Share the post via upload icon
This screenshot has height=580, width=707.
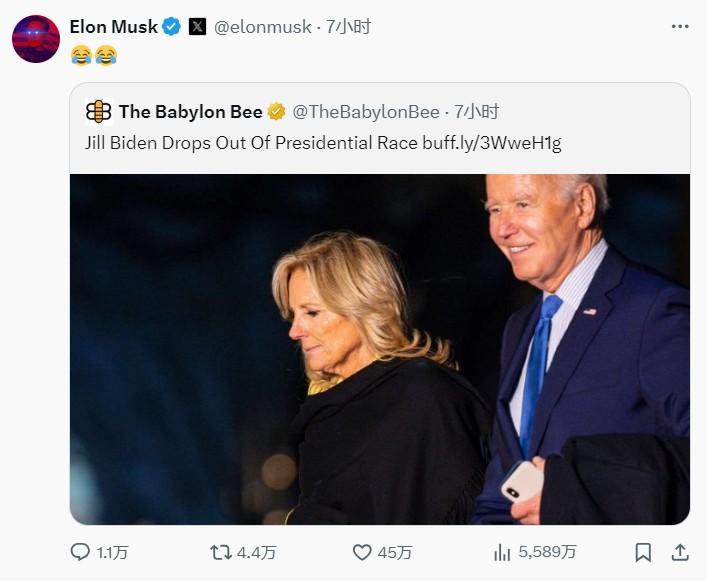(x=679, y=552)
